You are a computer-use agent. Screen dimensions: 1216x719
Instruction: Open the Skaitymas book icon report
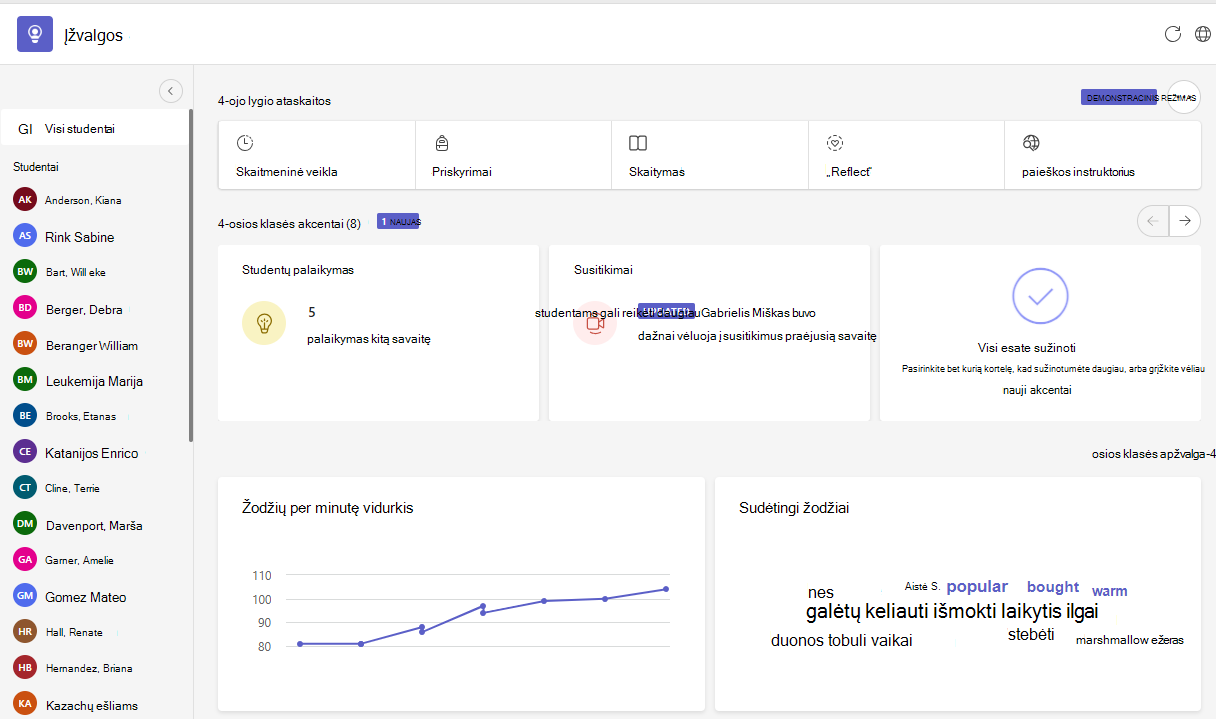point(638,143)
